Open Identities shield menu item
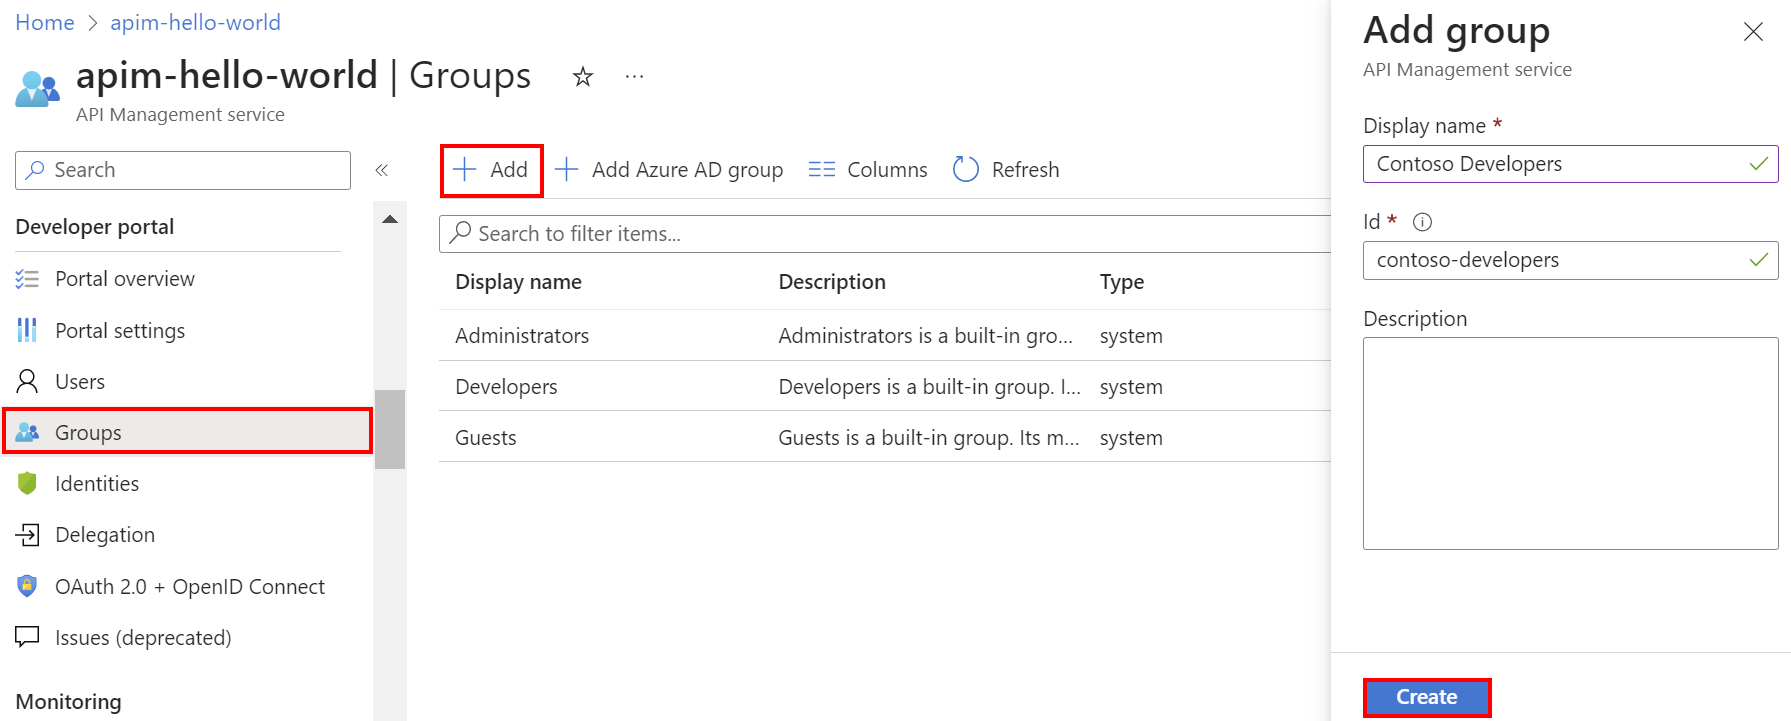Viewport: 1791px width, 721px height. click(x=97, y=484)
